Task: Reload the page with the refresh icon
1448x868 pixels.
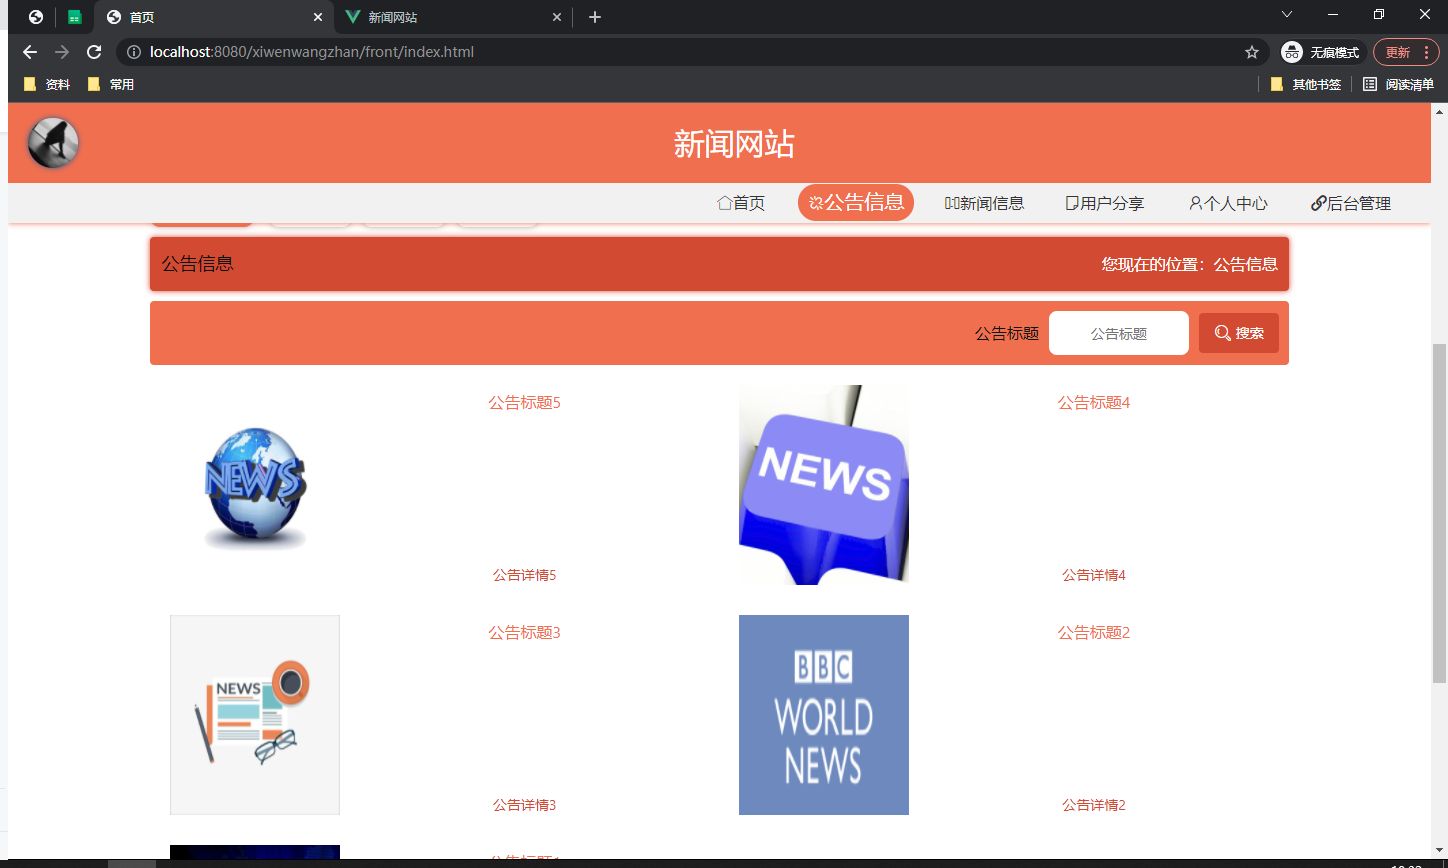Action: coord(94,52)
